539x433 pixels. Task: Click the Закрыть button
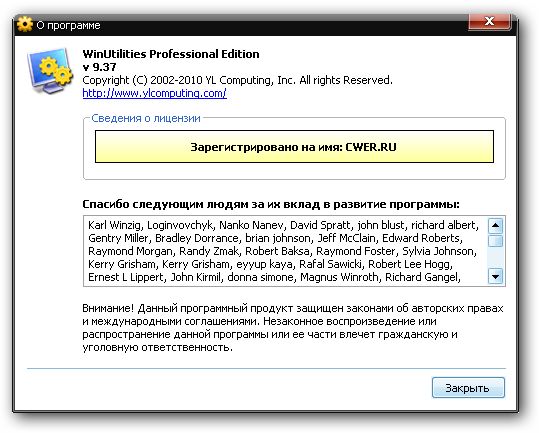click(x=468, y=388)
